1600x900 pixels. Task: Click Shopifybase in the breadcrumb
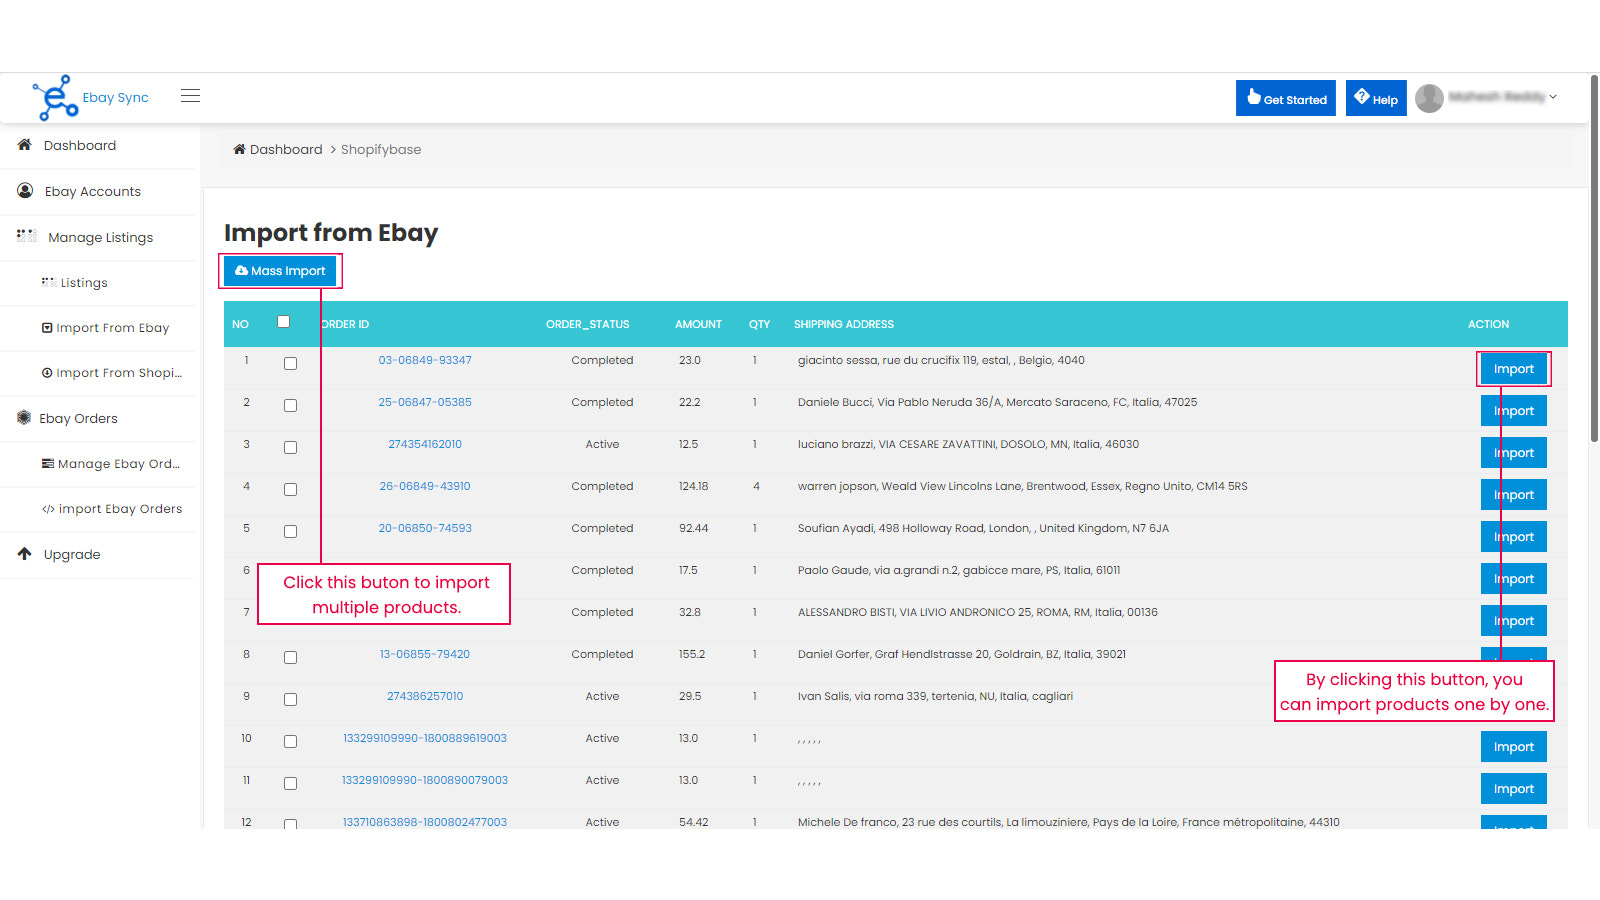tap(381, 149)
